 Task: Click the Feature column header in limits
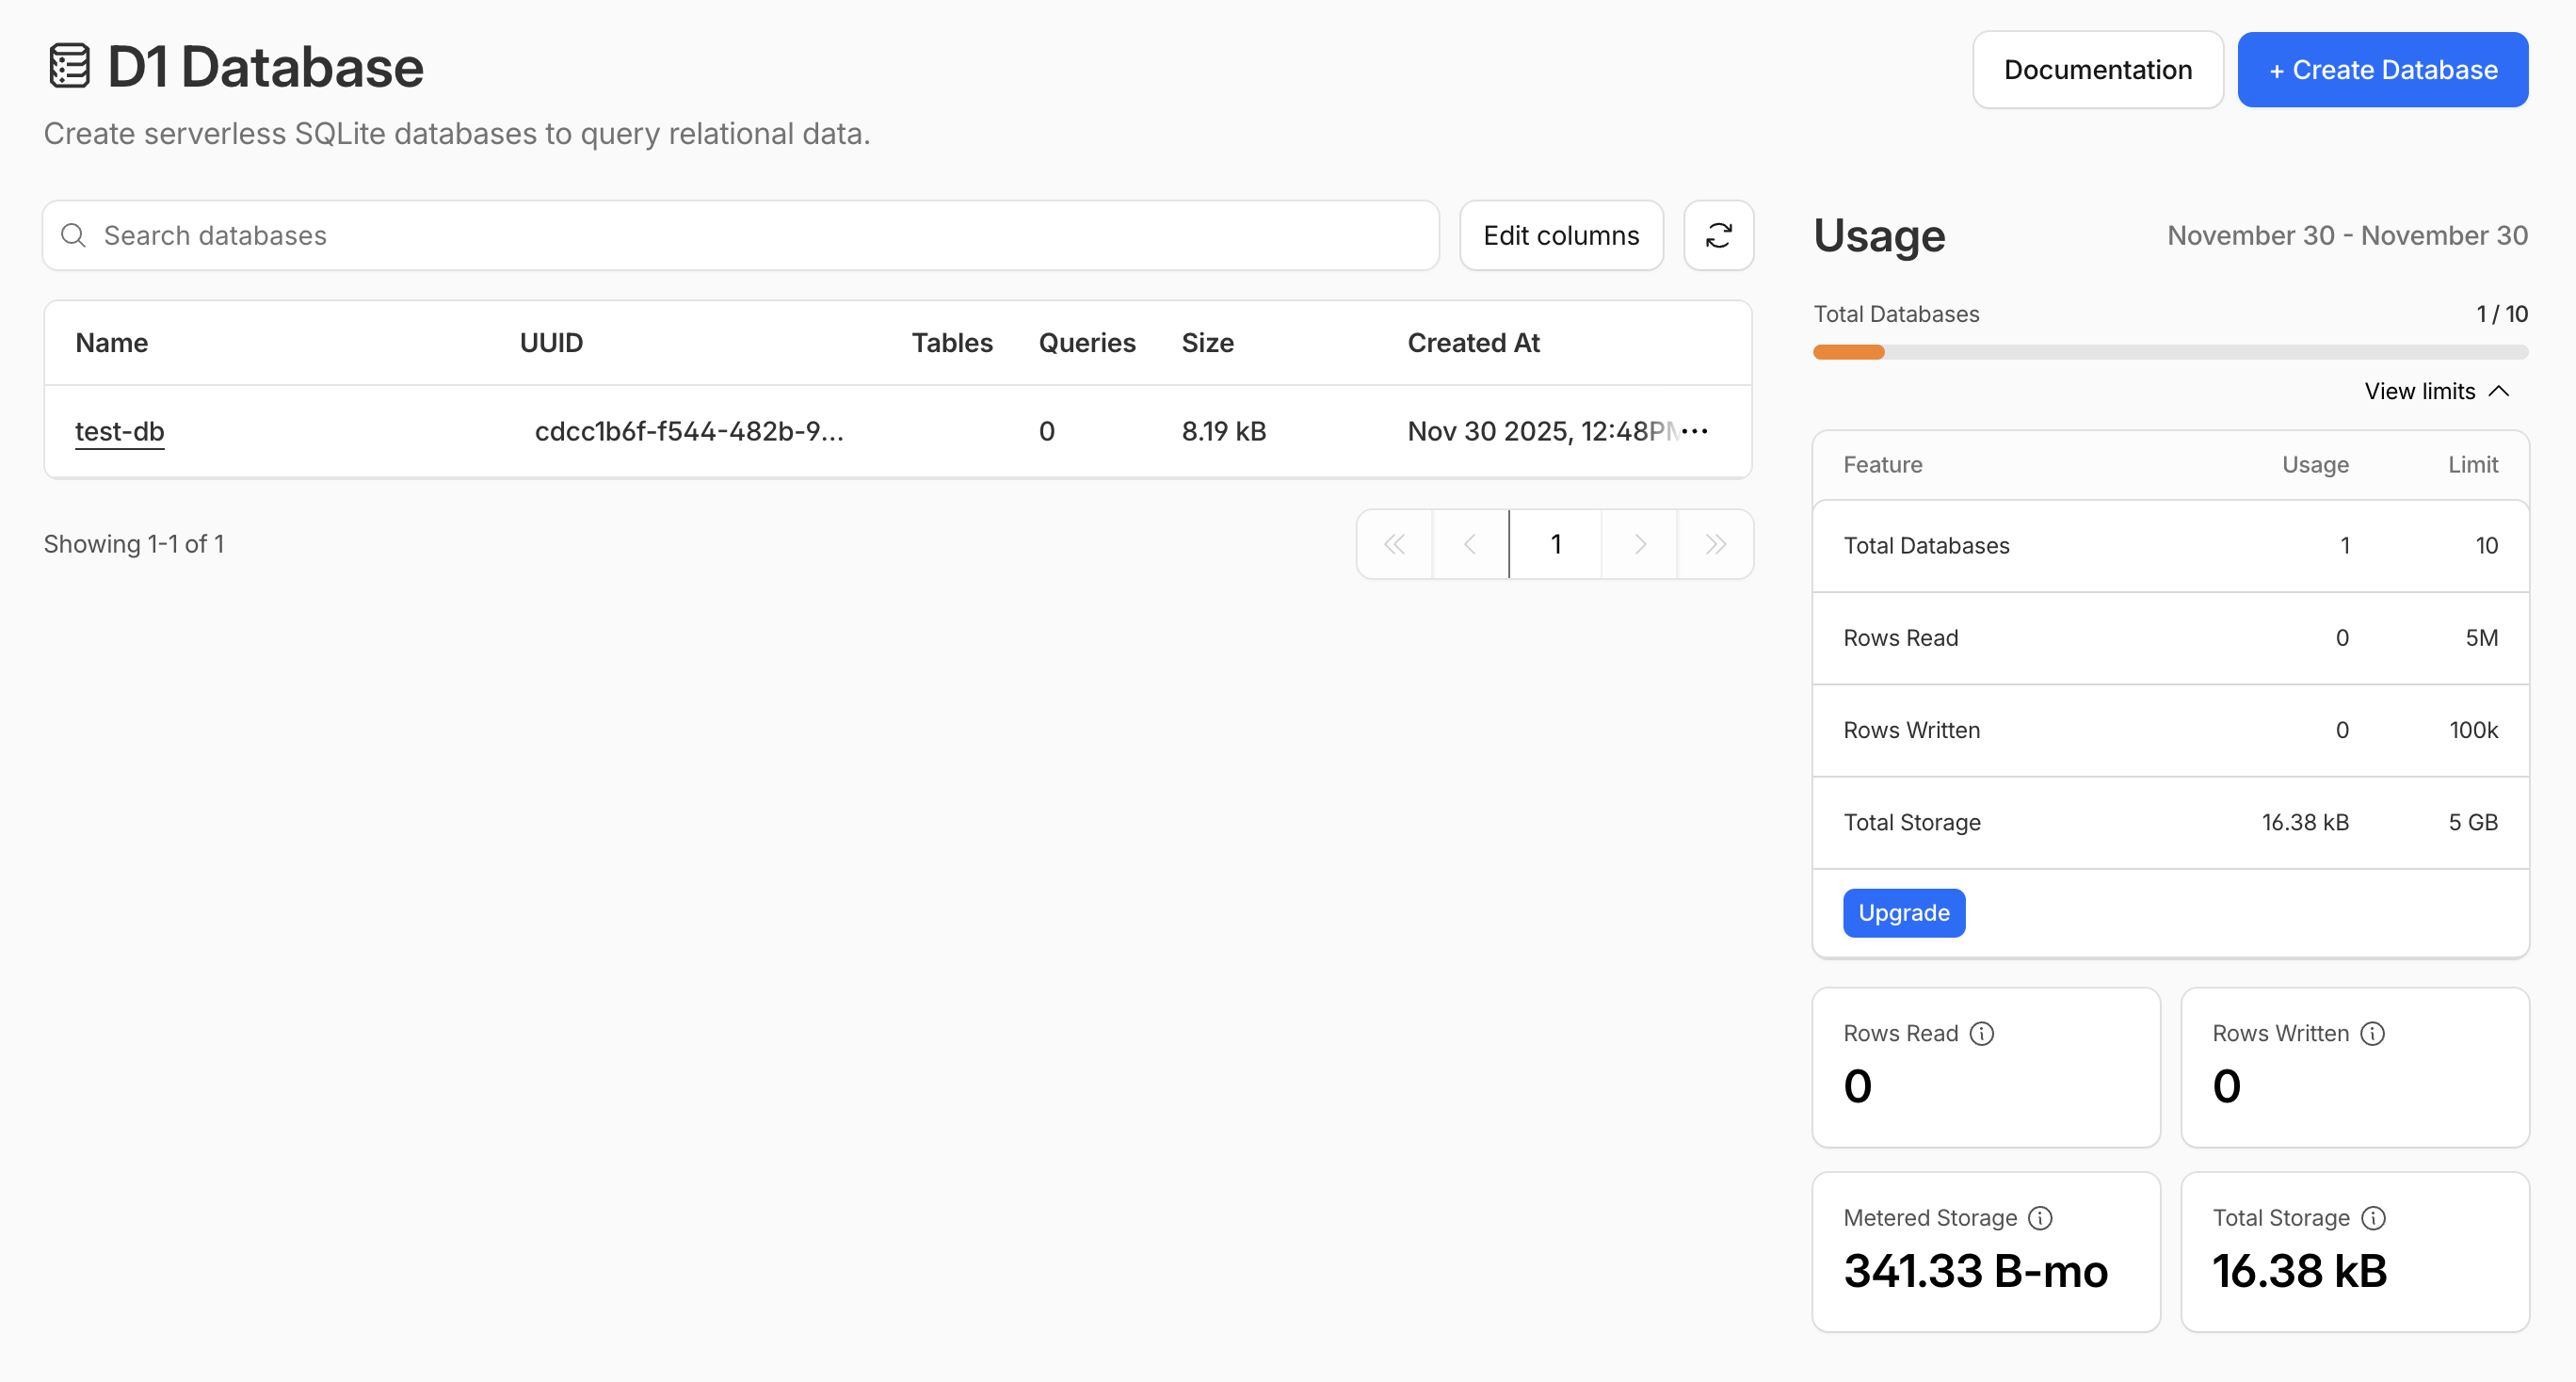point(1882,465)
